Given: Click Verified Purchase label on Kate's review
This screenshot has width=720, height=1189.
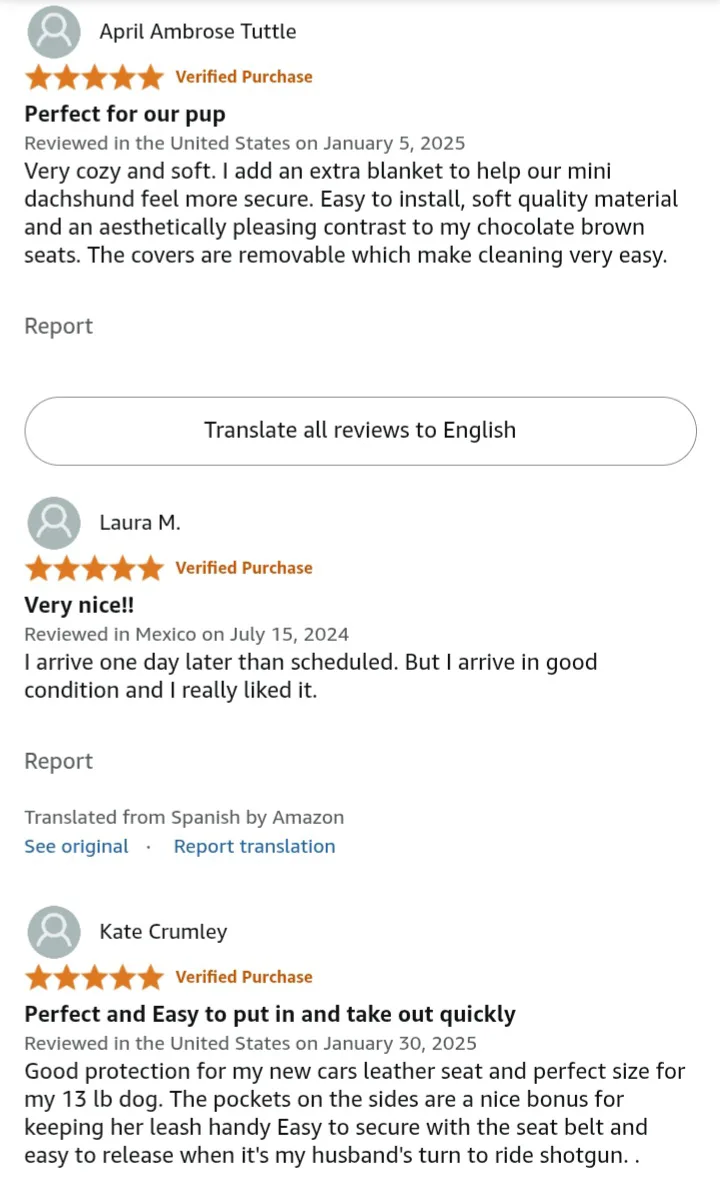Looking at the screenshot, I should pos(244,977).
